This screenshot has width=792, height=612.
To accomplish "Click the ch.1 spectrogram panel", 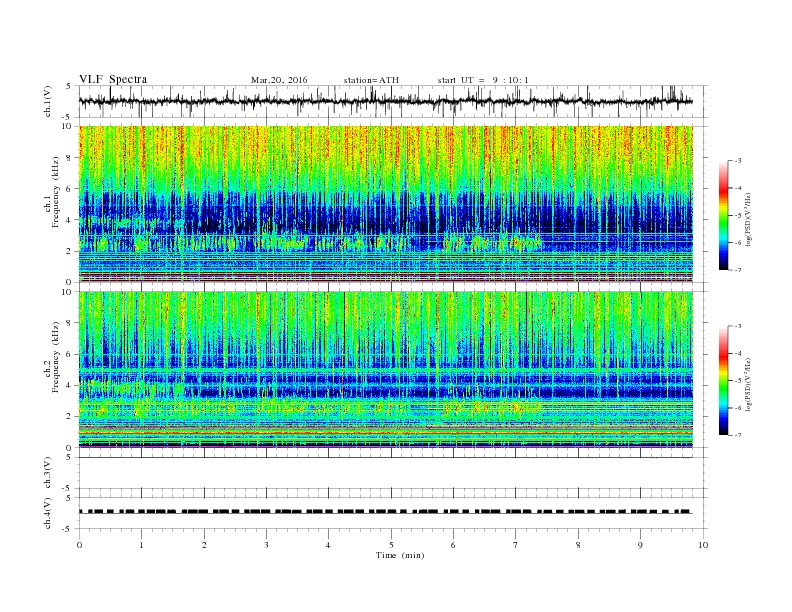I will point(386,204).
